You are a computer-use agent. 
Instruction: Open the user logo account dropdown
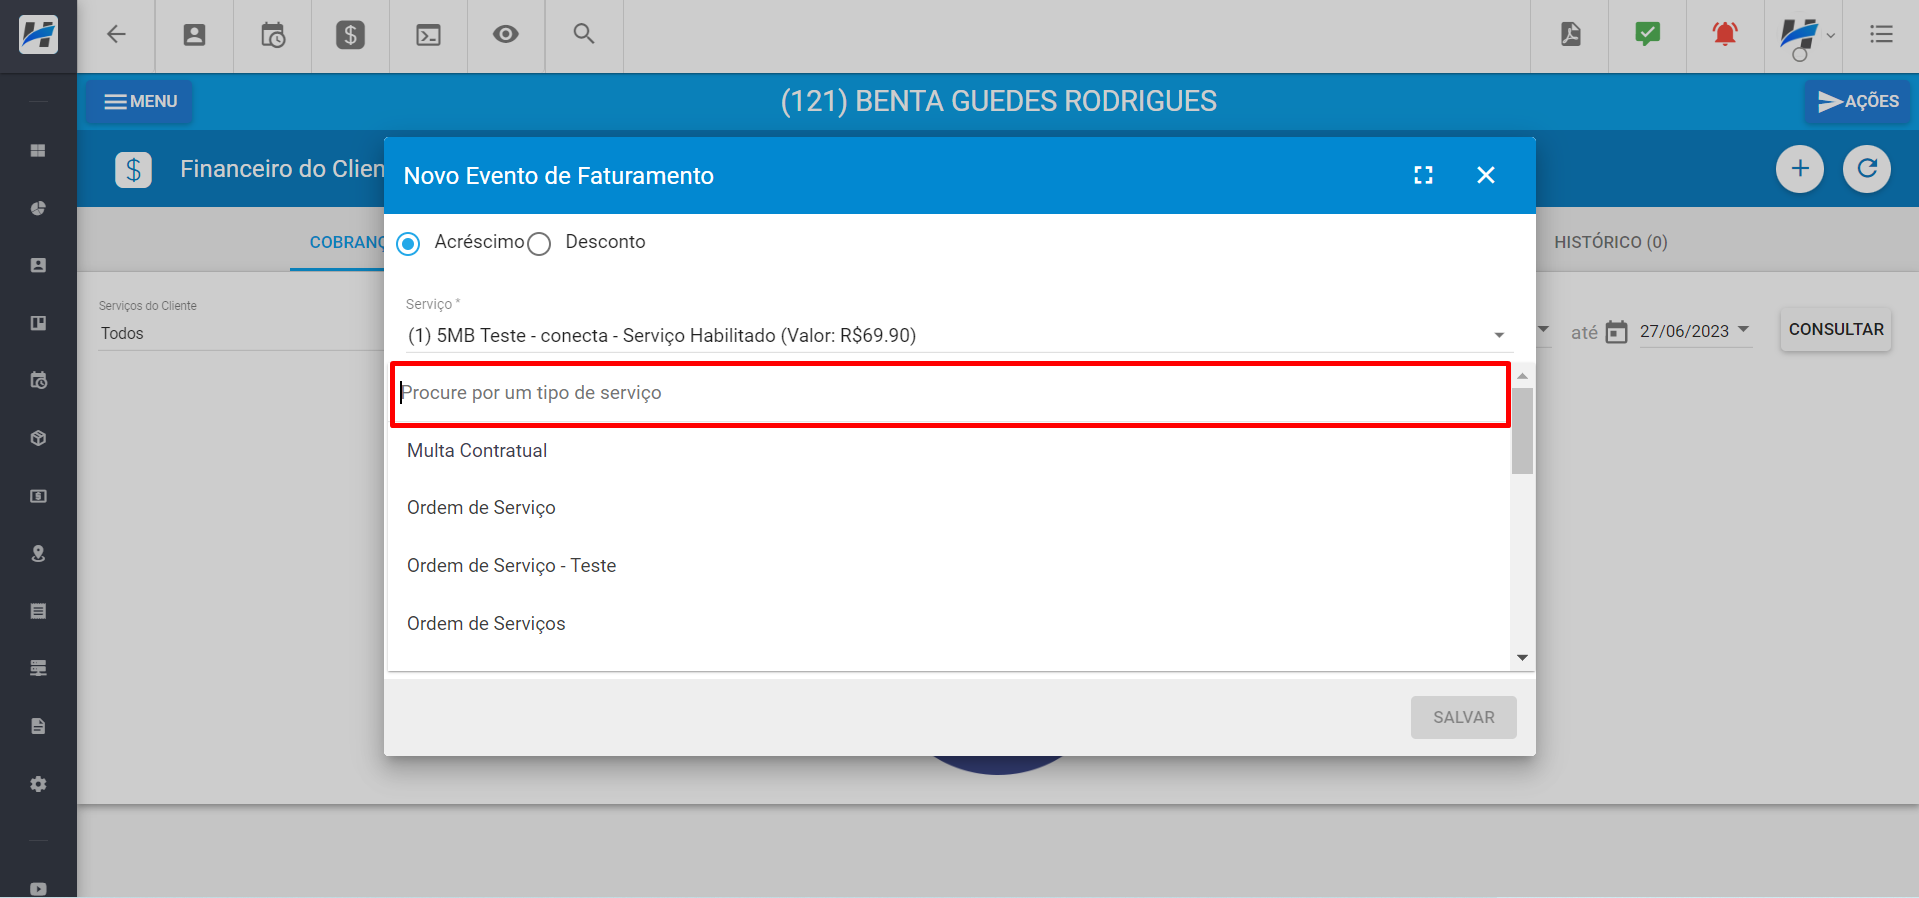(x=1805, y=36)
